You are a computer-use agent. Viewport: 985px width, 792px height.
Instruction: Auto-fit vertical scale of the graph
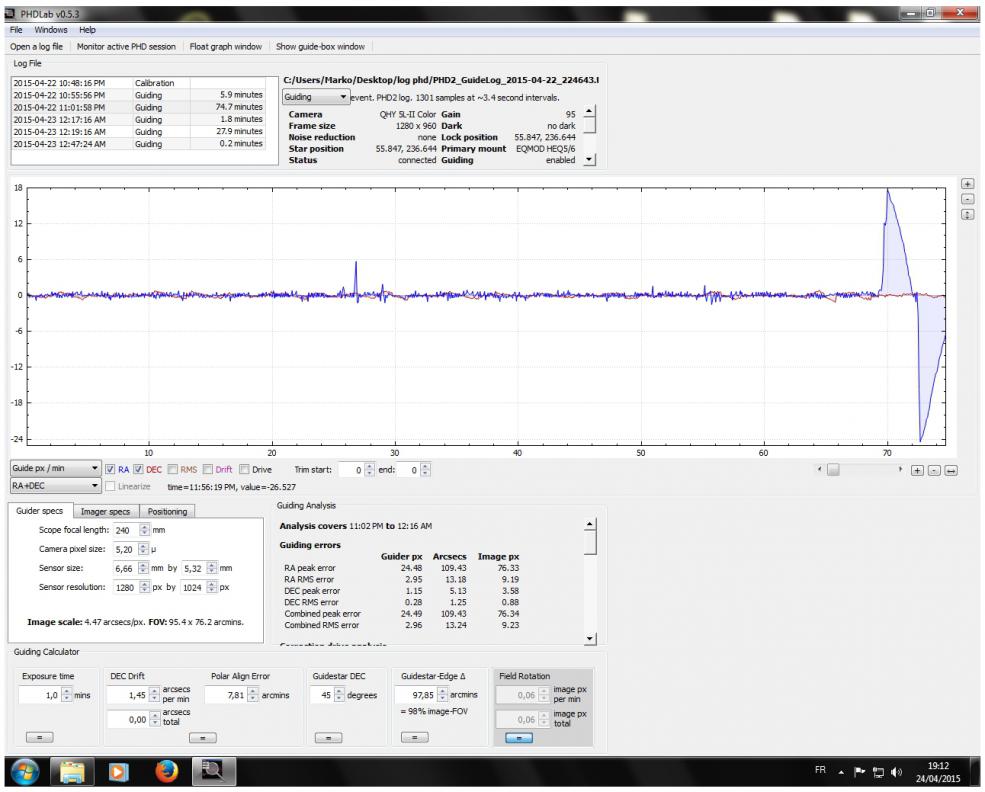point(967,215)
